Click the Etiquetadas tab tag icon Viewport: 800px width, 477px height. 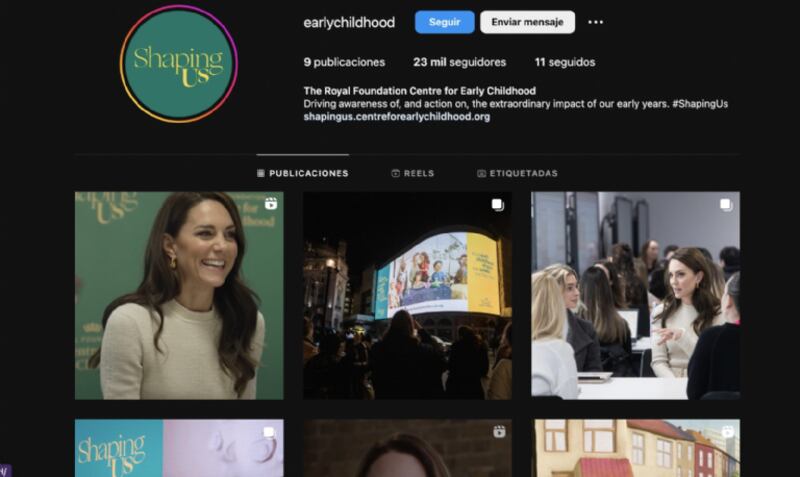click(482, 173)
